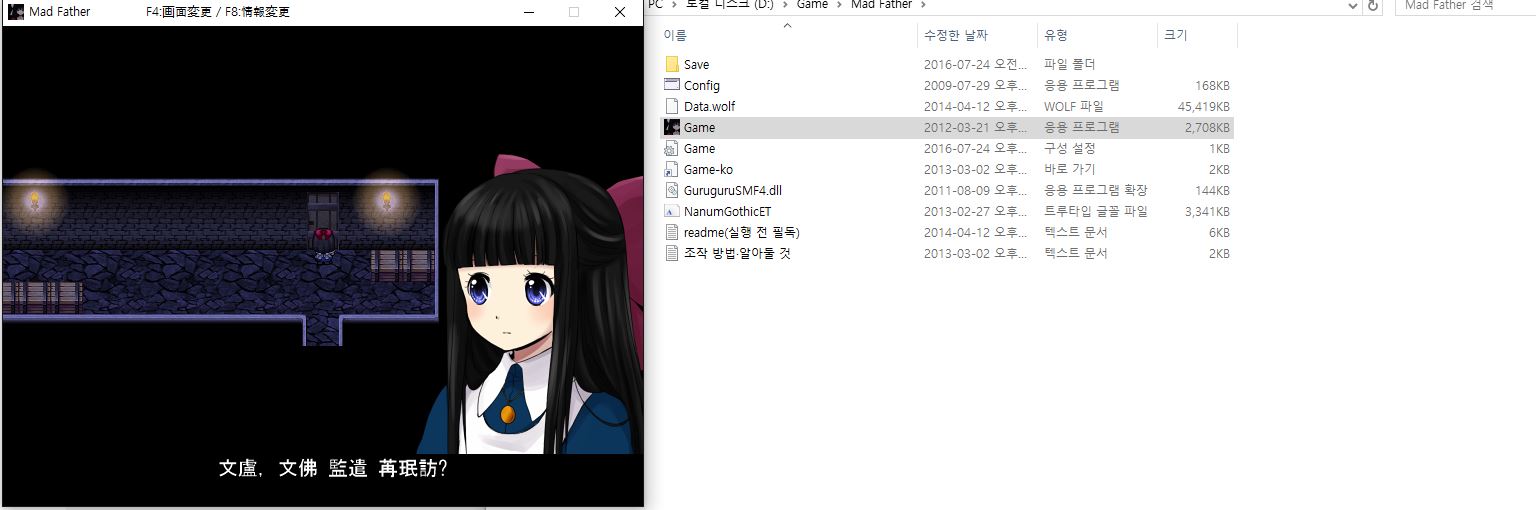The width and height of the screenshot is (1536, 510).
Task: Click the Game configuration settings file icon
Action: point(672,148)
